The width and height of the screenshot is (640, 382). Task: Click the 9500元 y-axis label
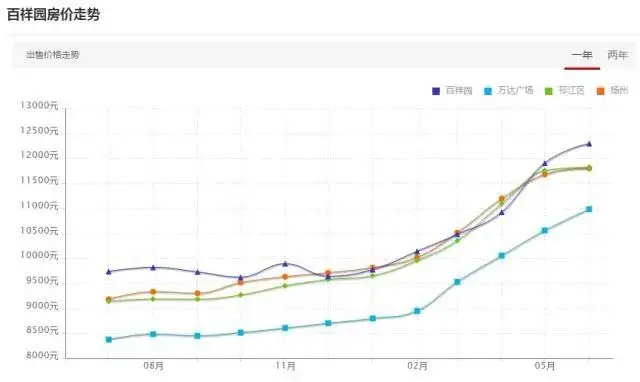[x=42, y=281]
